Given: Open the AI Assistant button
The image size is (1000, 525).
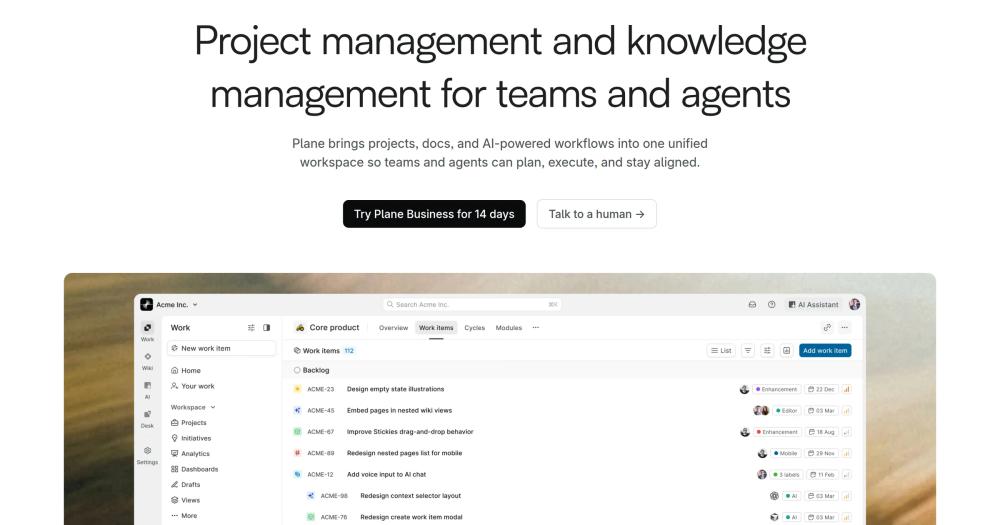Looking at the screenshot, I should [813, 305].
